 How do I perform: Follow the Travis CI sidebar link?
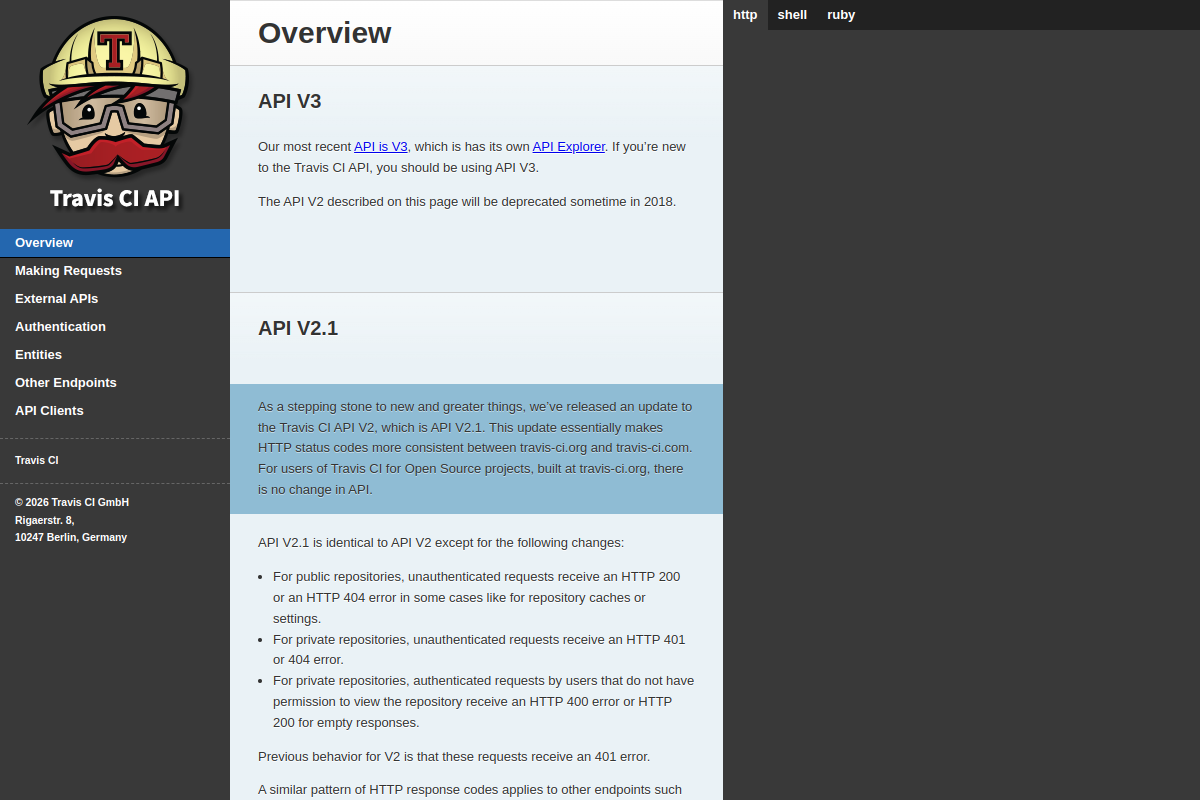(x=37, y=461)
